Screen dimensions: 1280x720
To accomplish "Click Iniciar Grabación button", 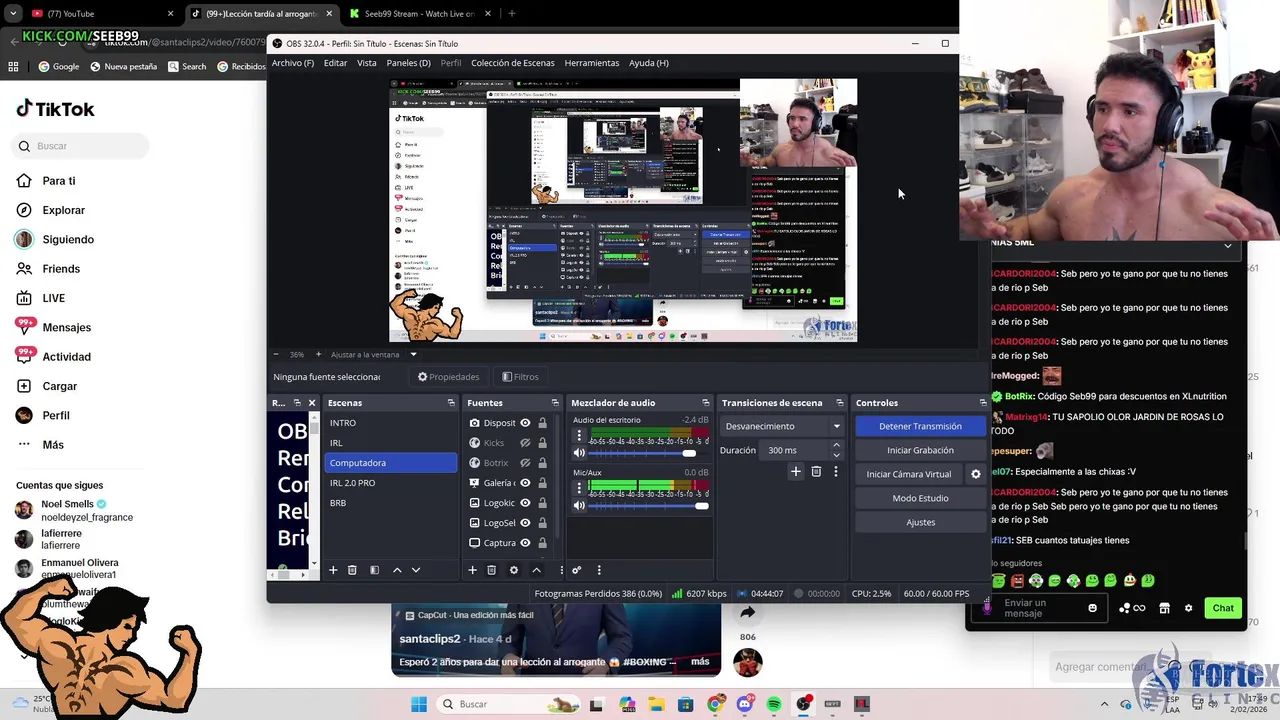I will pos(920,450).
